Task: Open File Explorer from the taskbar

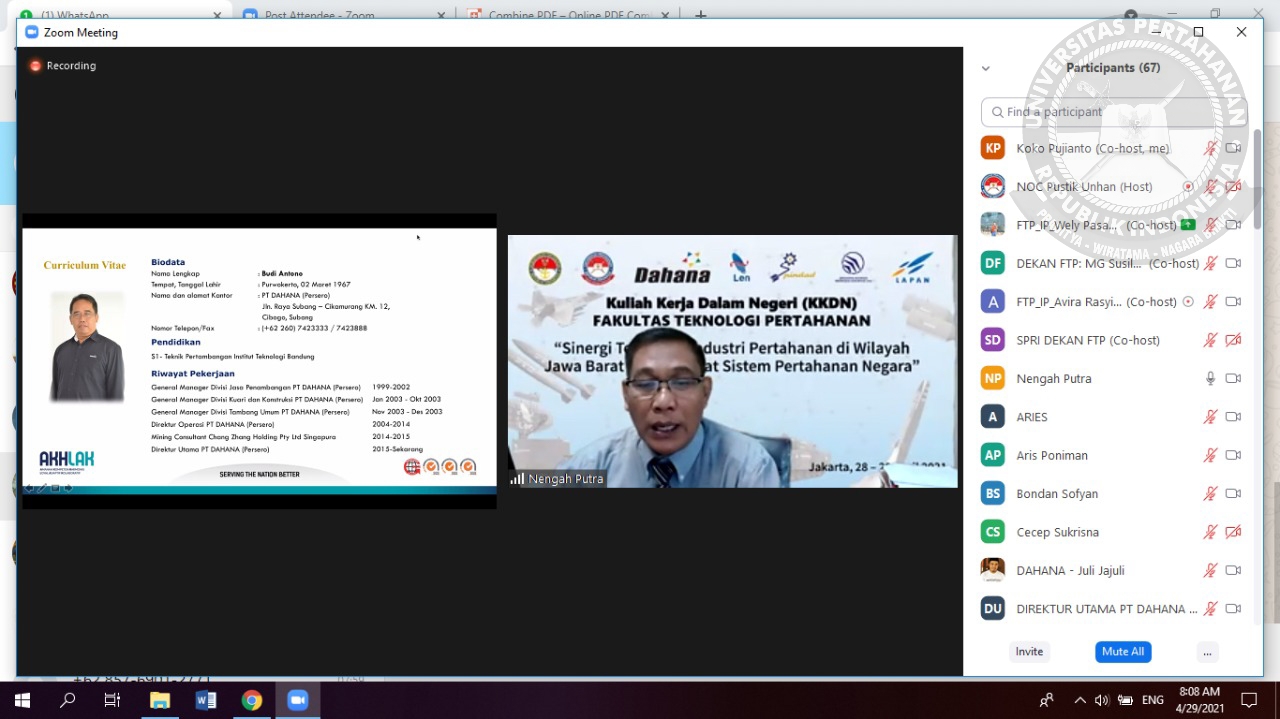Action: pos(160,700)
